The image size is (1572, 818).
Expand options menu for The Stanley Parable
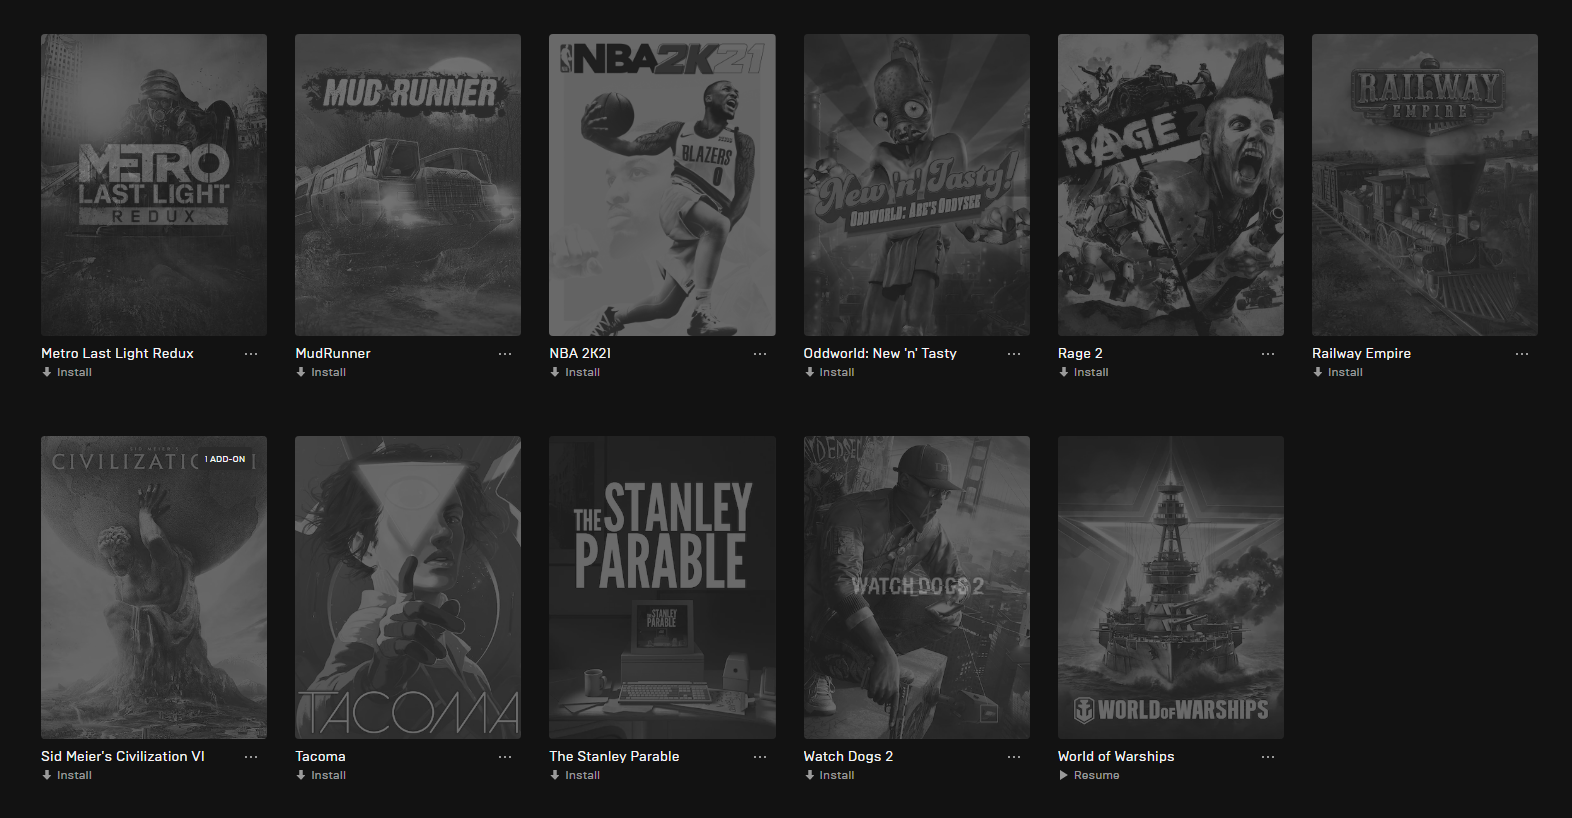pos(760,757)
